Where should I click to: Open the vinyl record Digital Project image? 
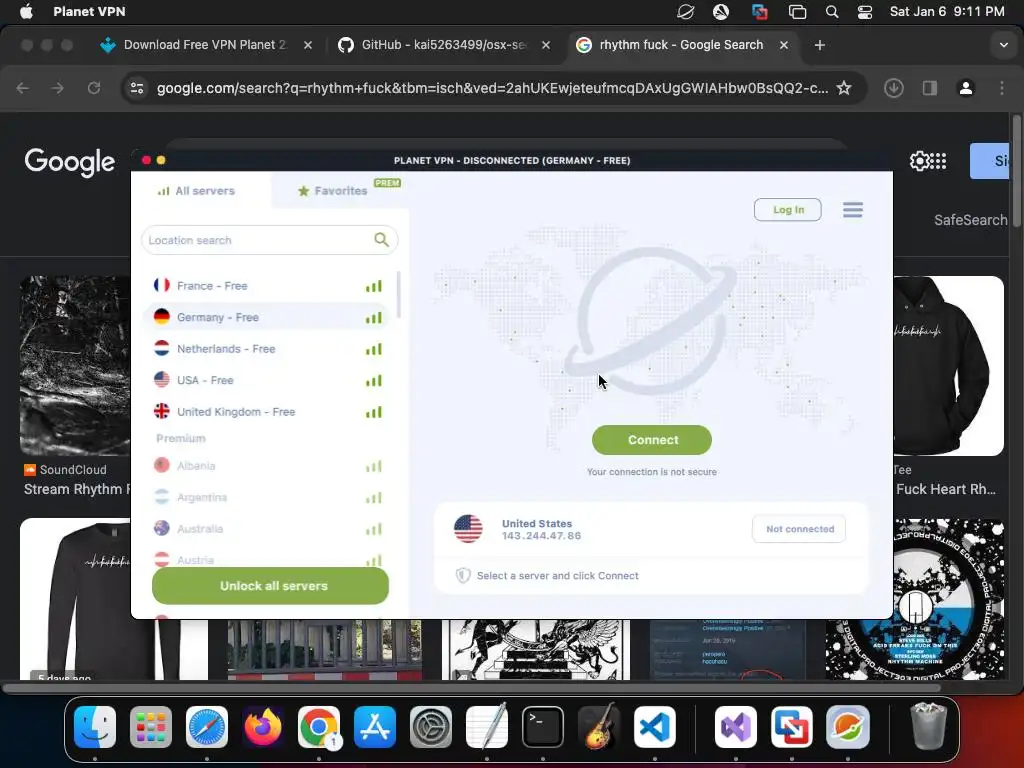click(915, 599)
